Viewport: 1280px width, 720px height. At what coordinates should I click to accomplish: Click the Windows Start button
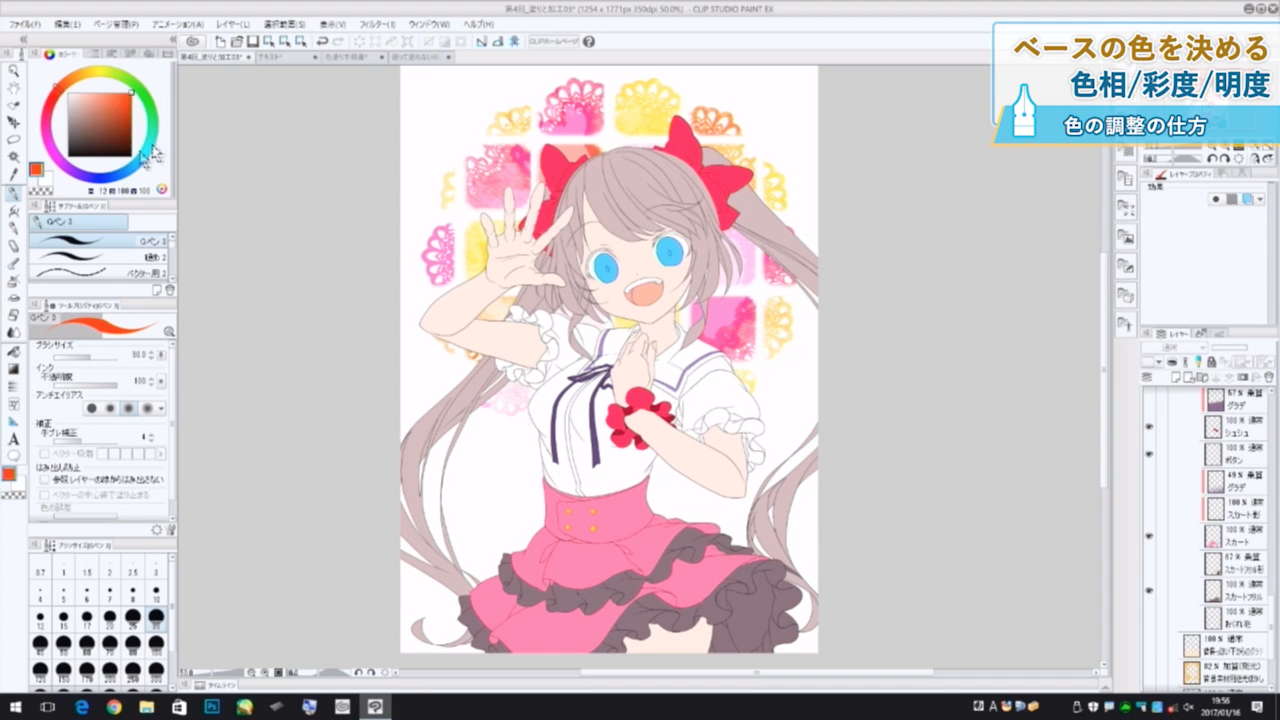click(x=15, y=706)
